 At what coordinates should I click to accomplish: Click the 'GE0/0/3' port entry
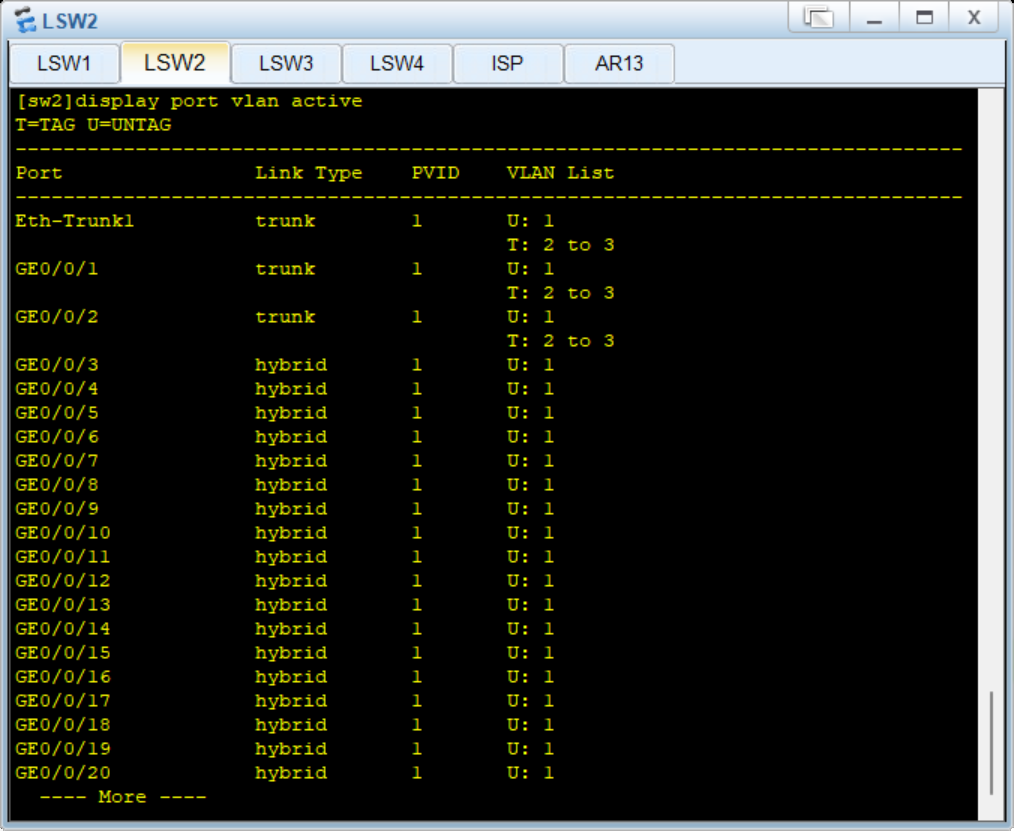pos(57,365)
